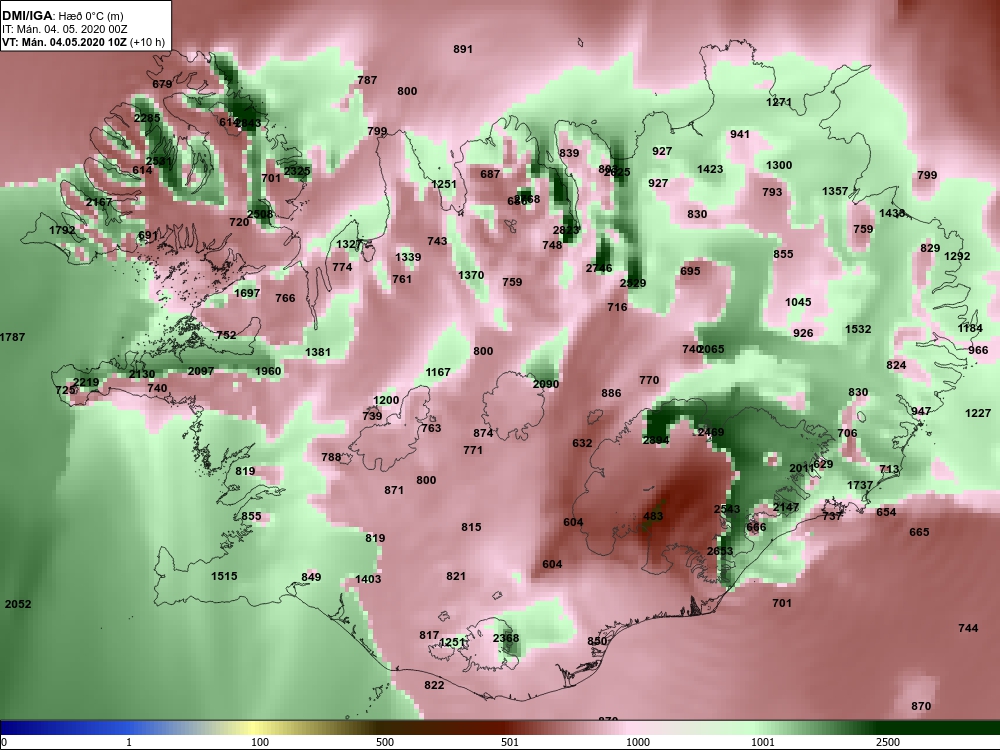
Task: Click the map value 2368 in the south
Action: coord(506,638)
